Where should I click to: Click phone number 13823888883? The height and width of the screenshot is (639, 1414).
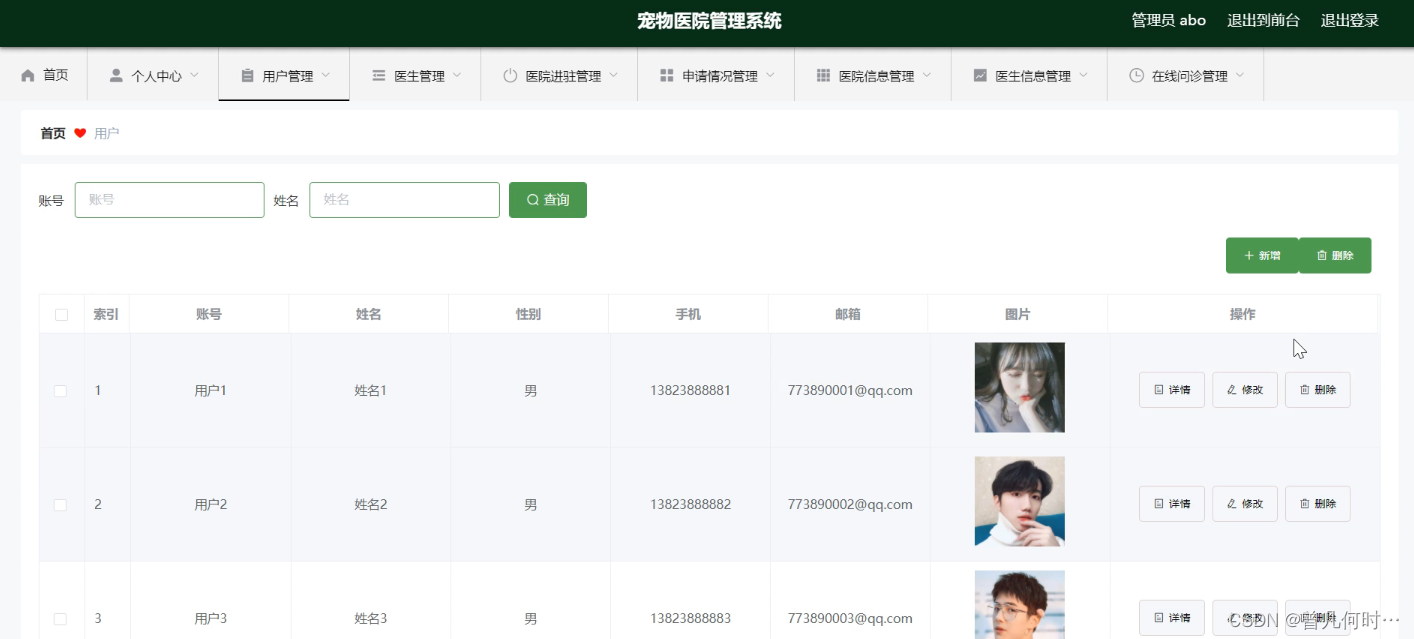click(690, 619)
